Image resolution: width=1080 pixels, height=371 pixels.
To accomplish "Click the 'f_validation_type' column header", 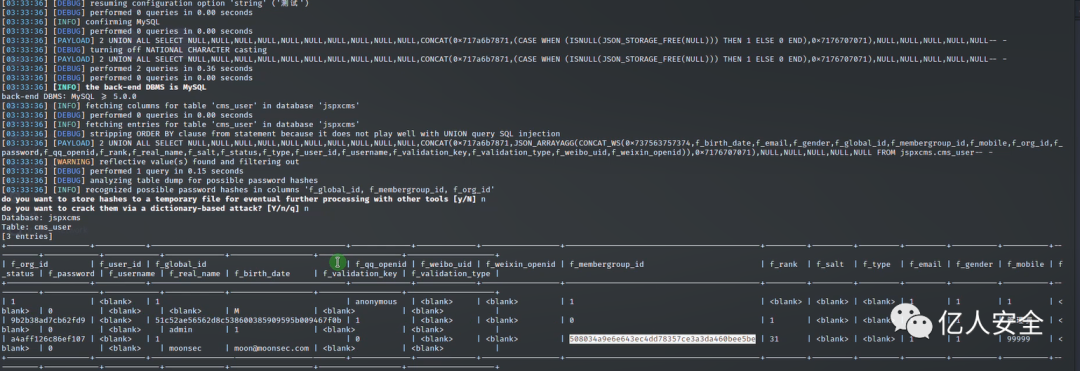I will pos(450,274).
